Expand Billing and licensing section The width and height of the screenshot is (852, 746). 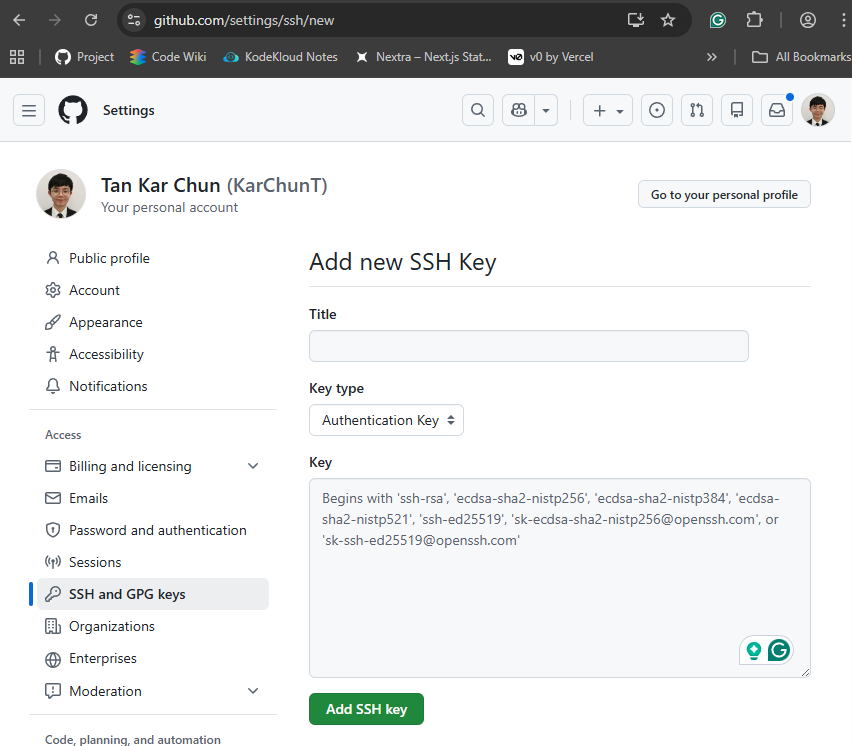pos(253,466)
